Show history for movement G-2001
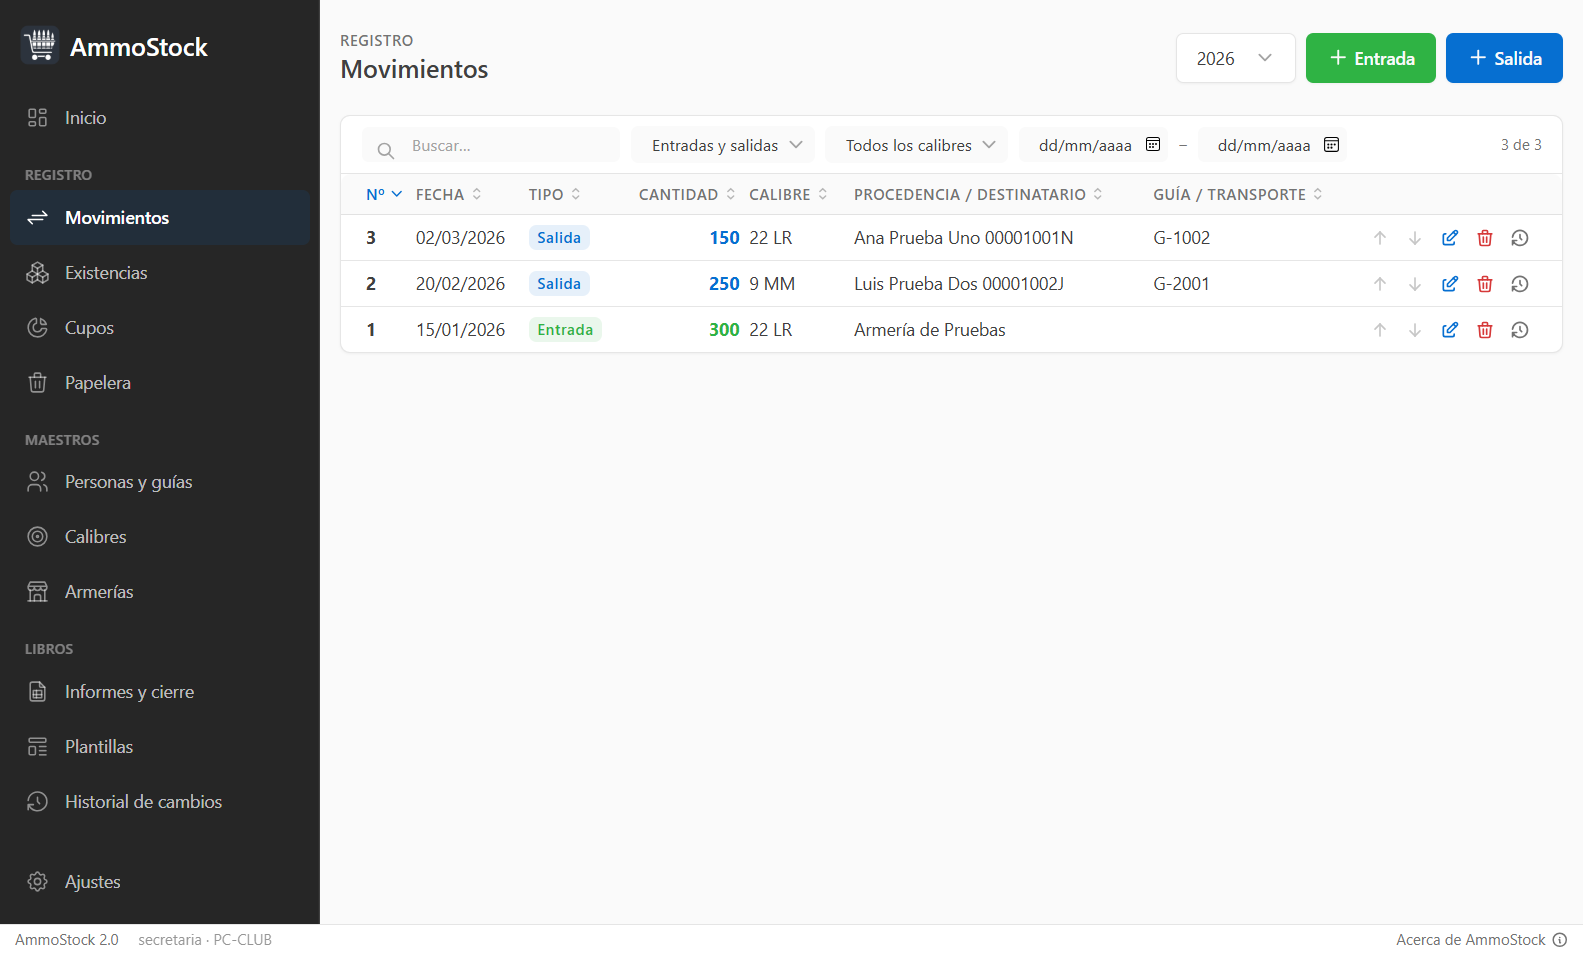The width and height of the screenshot is (1583, 954). coord(1520,284)
